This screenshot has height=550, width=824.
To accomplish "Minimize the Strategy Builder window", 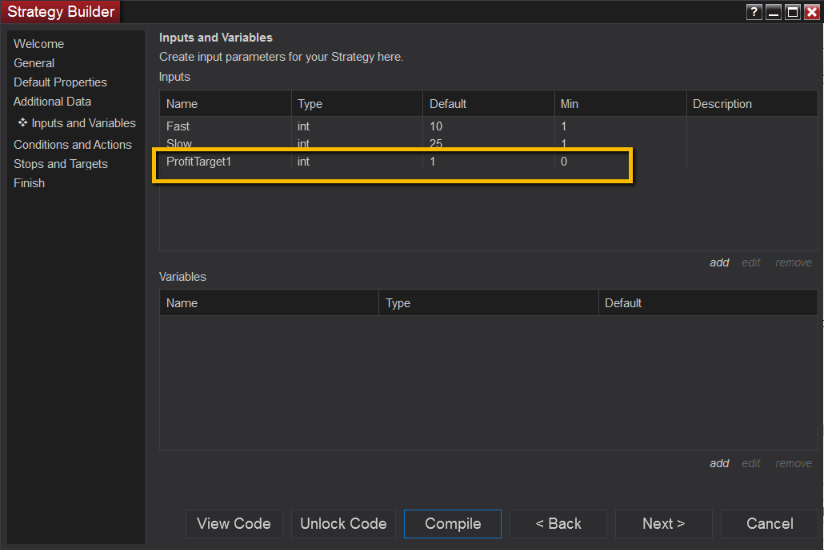I will 773,12.
